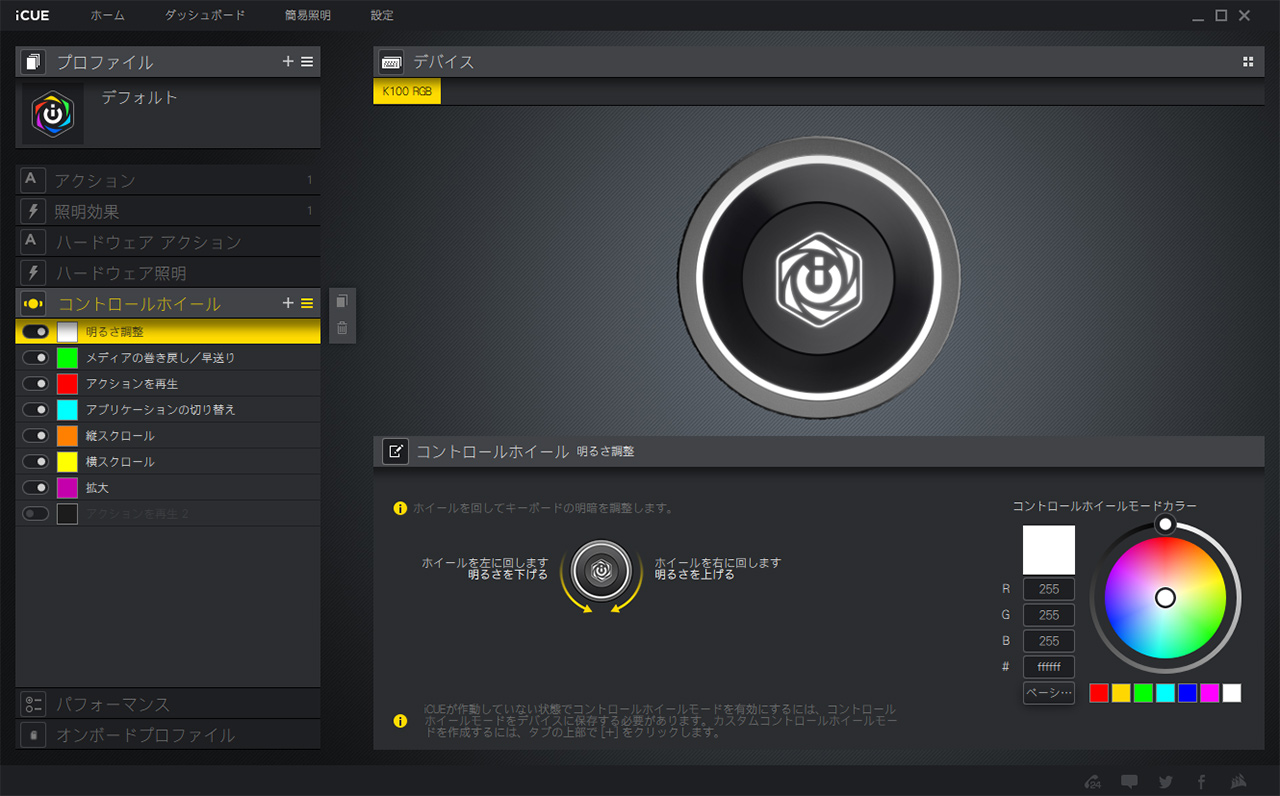Expand the パフォーマンス section
Image resolution: width=1280 pixels, height=796 pixels.
coord(168,704)
